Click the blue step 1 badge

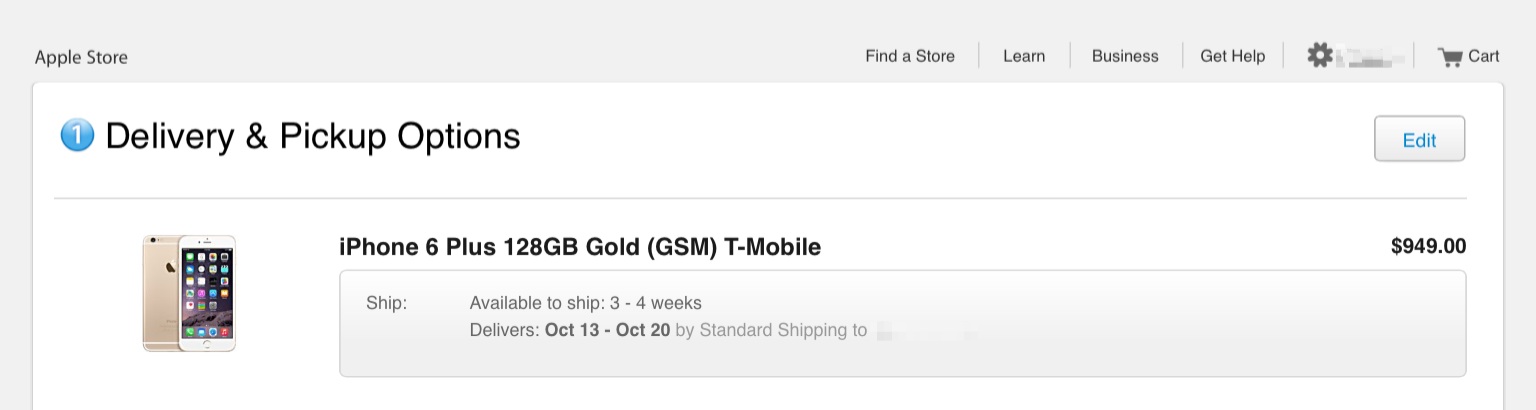[77, 136]
